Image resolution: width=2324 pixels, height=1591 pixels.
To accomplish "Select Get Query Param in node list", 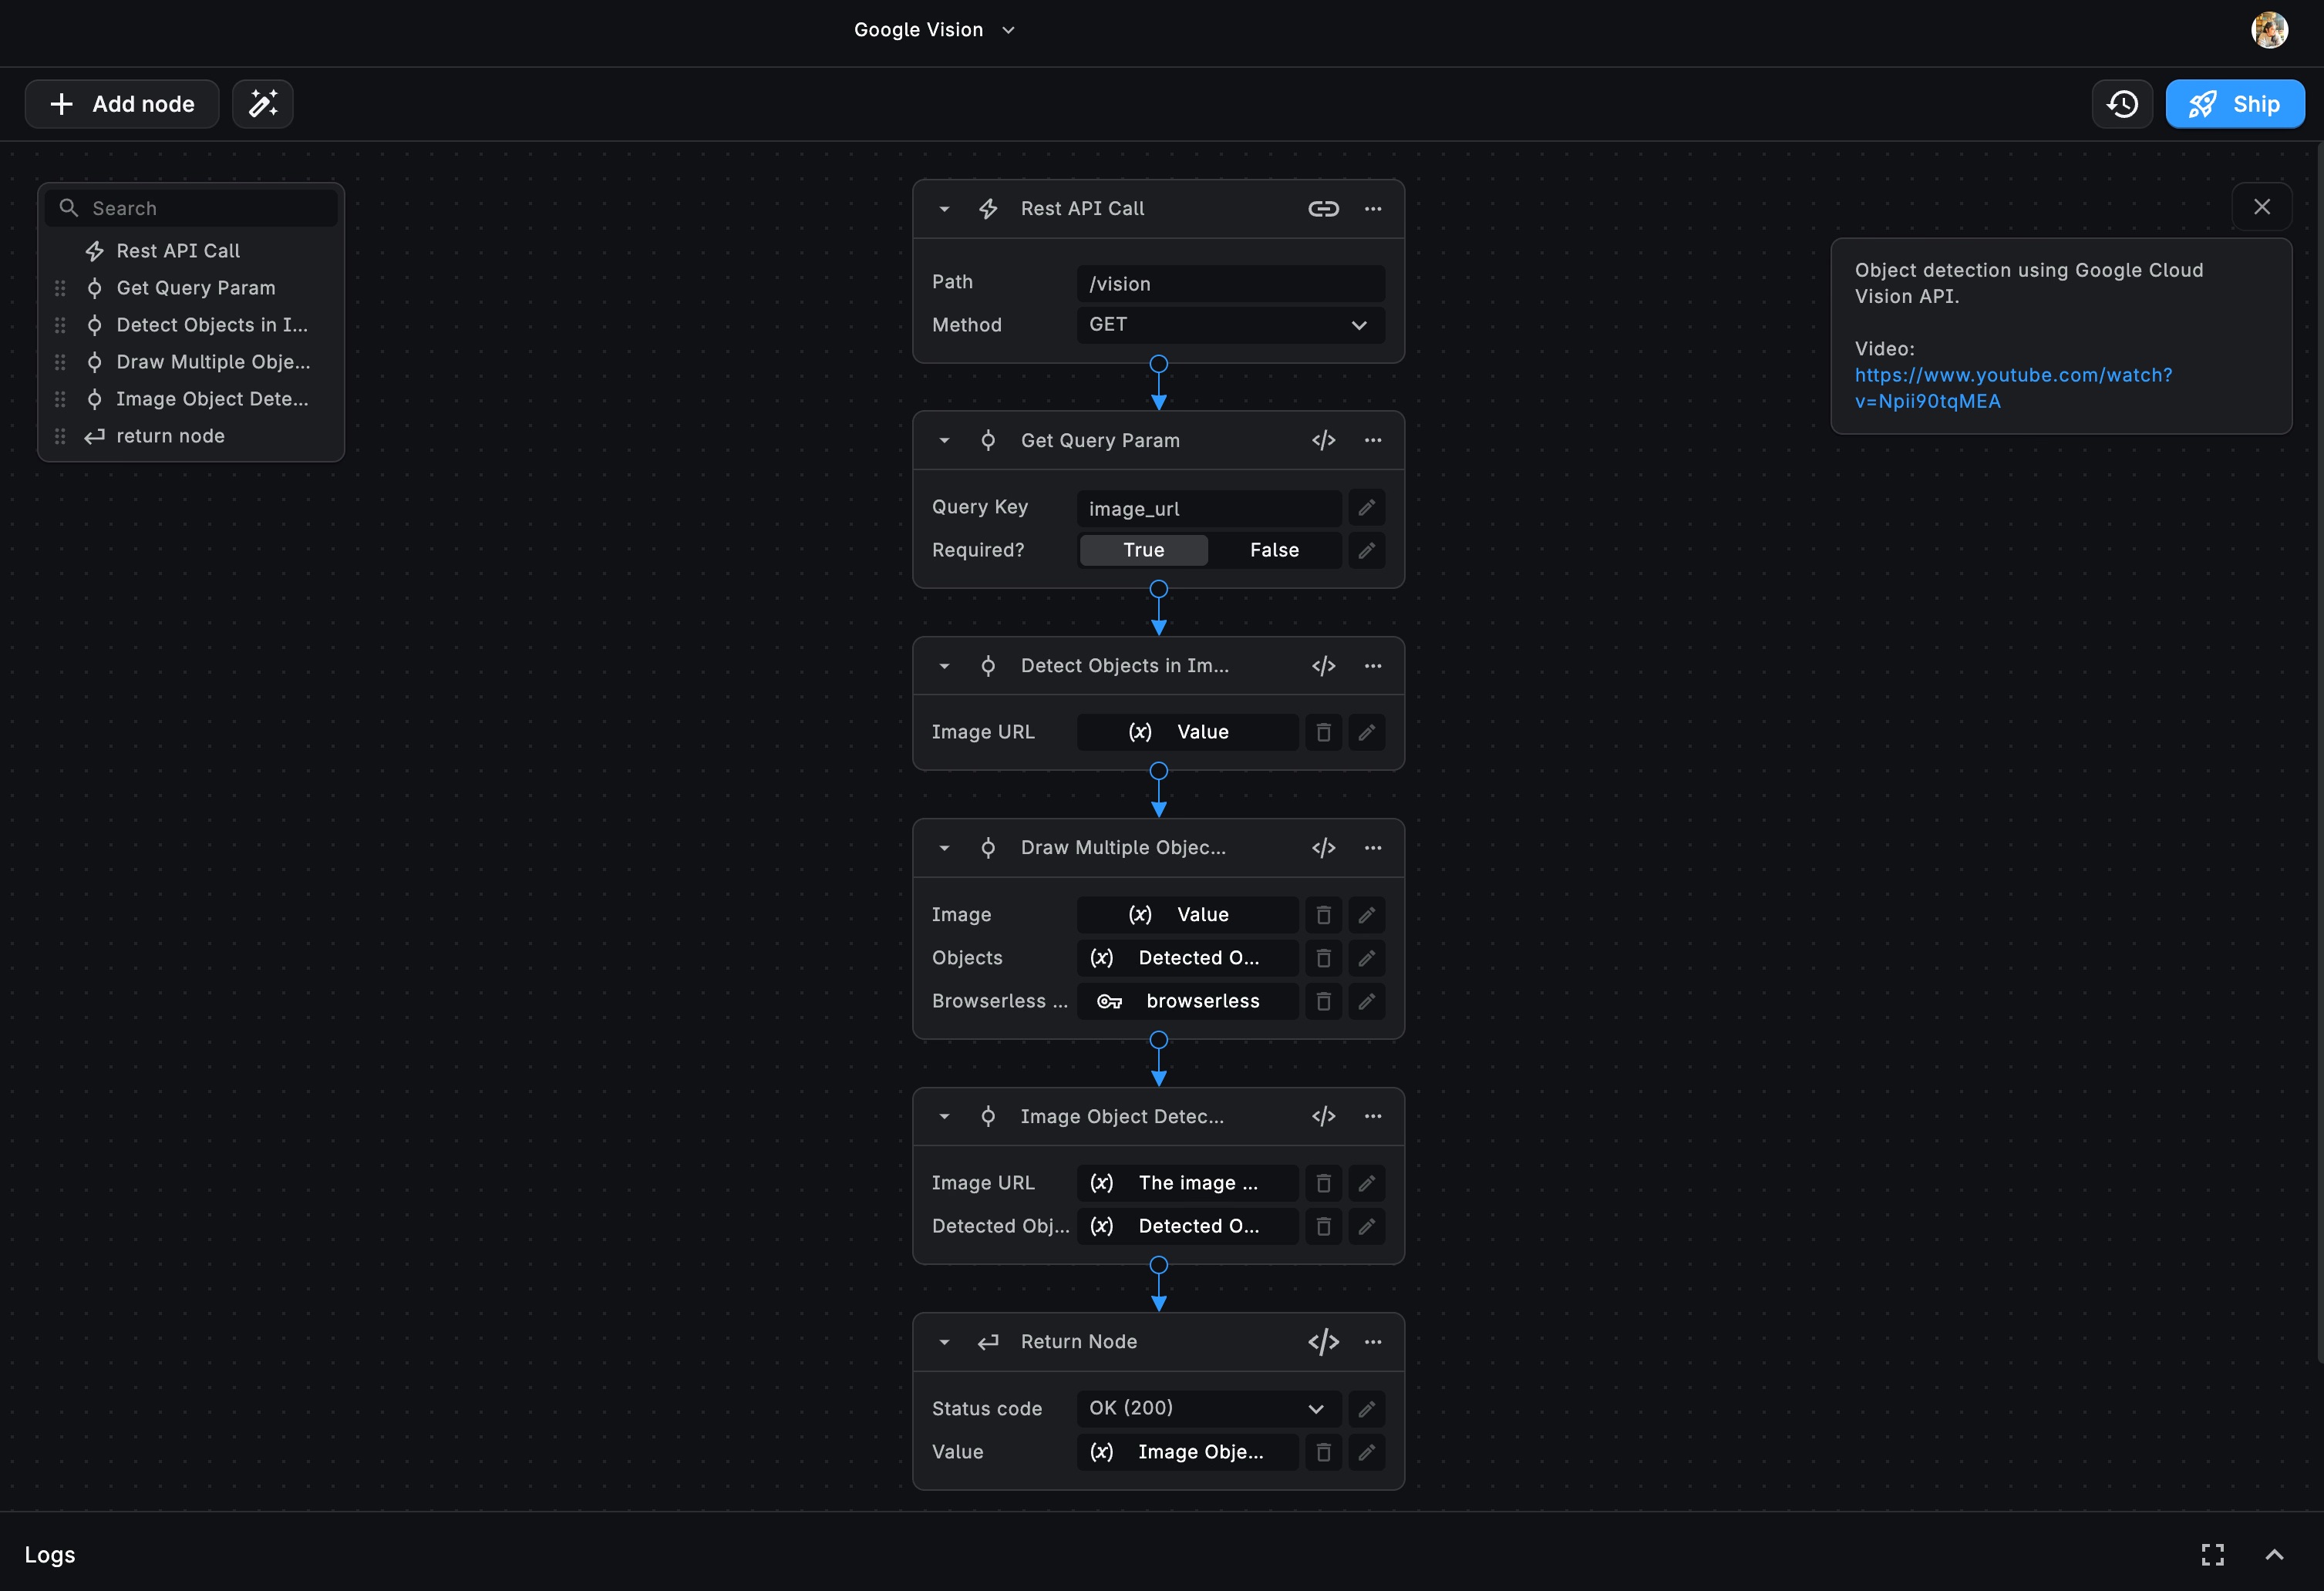I will point(191,288).
